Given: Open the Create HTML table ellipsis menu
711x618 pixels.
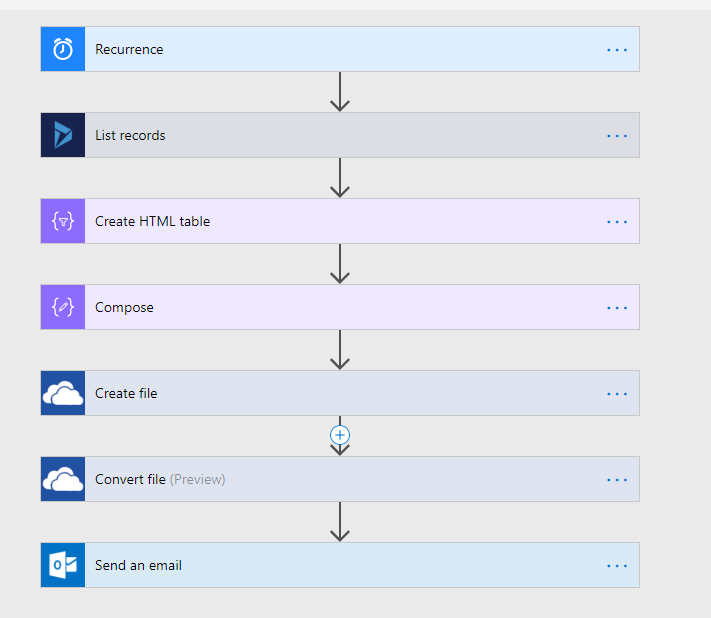Looking at the screenshot, I should click(x=617, y=222).
